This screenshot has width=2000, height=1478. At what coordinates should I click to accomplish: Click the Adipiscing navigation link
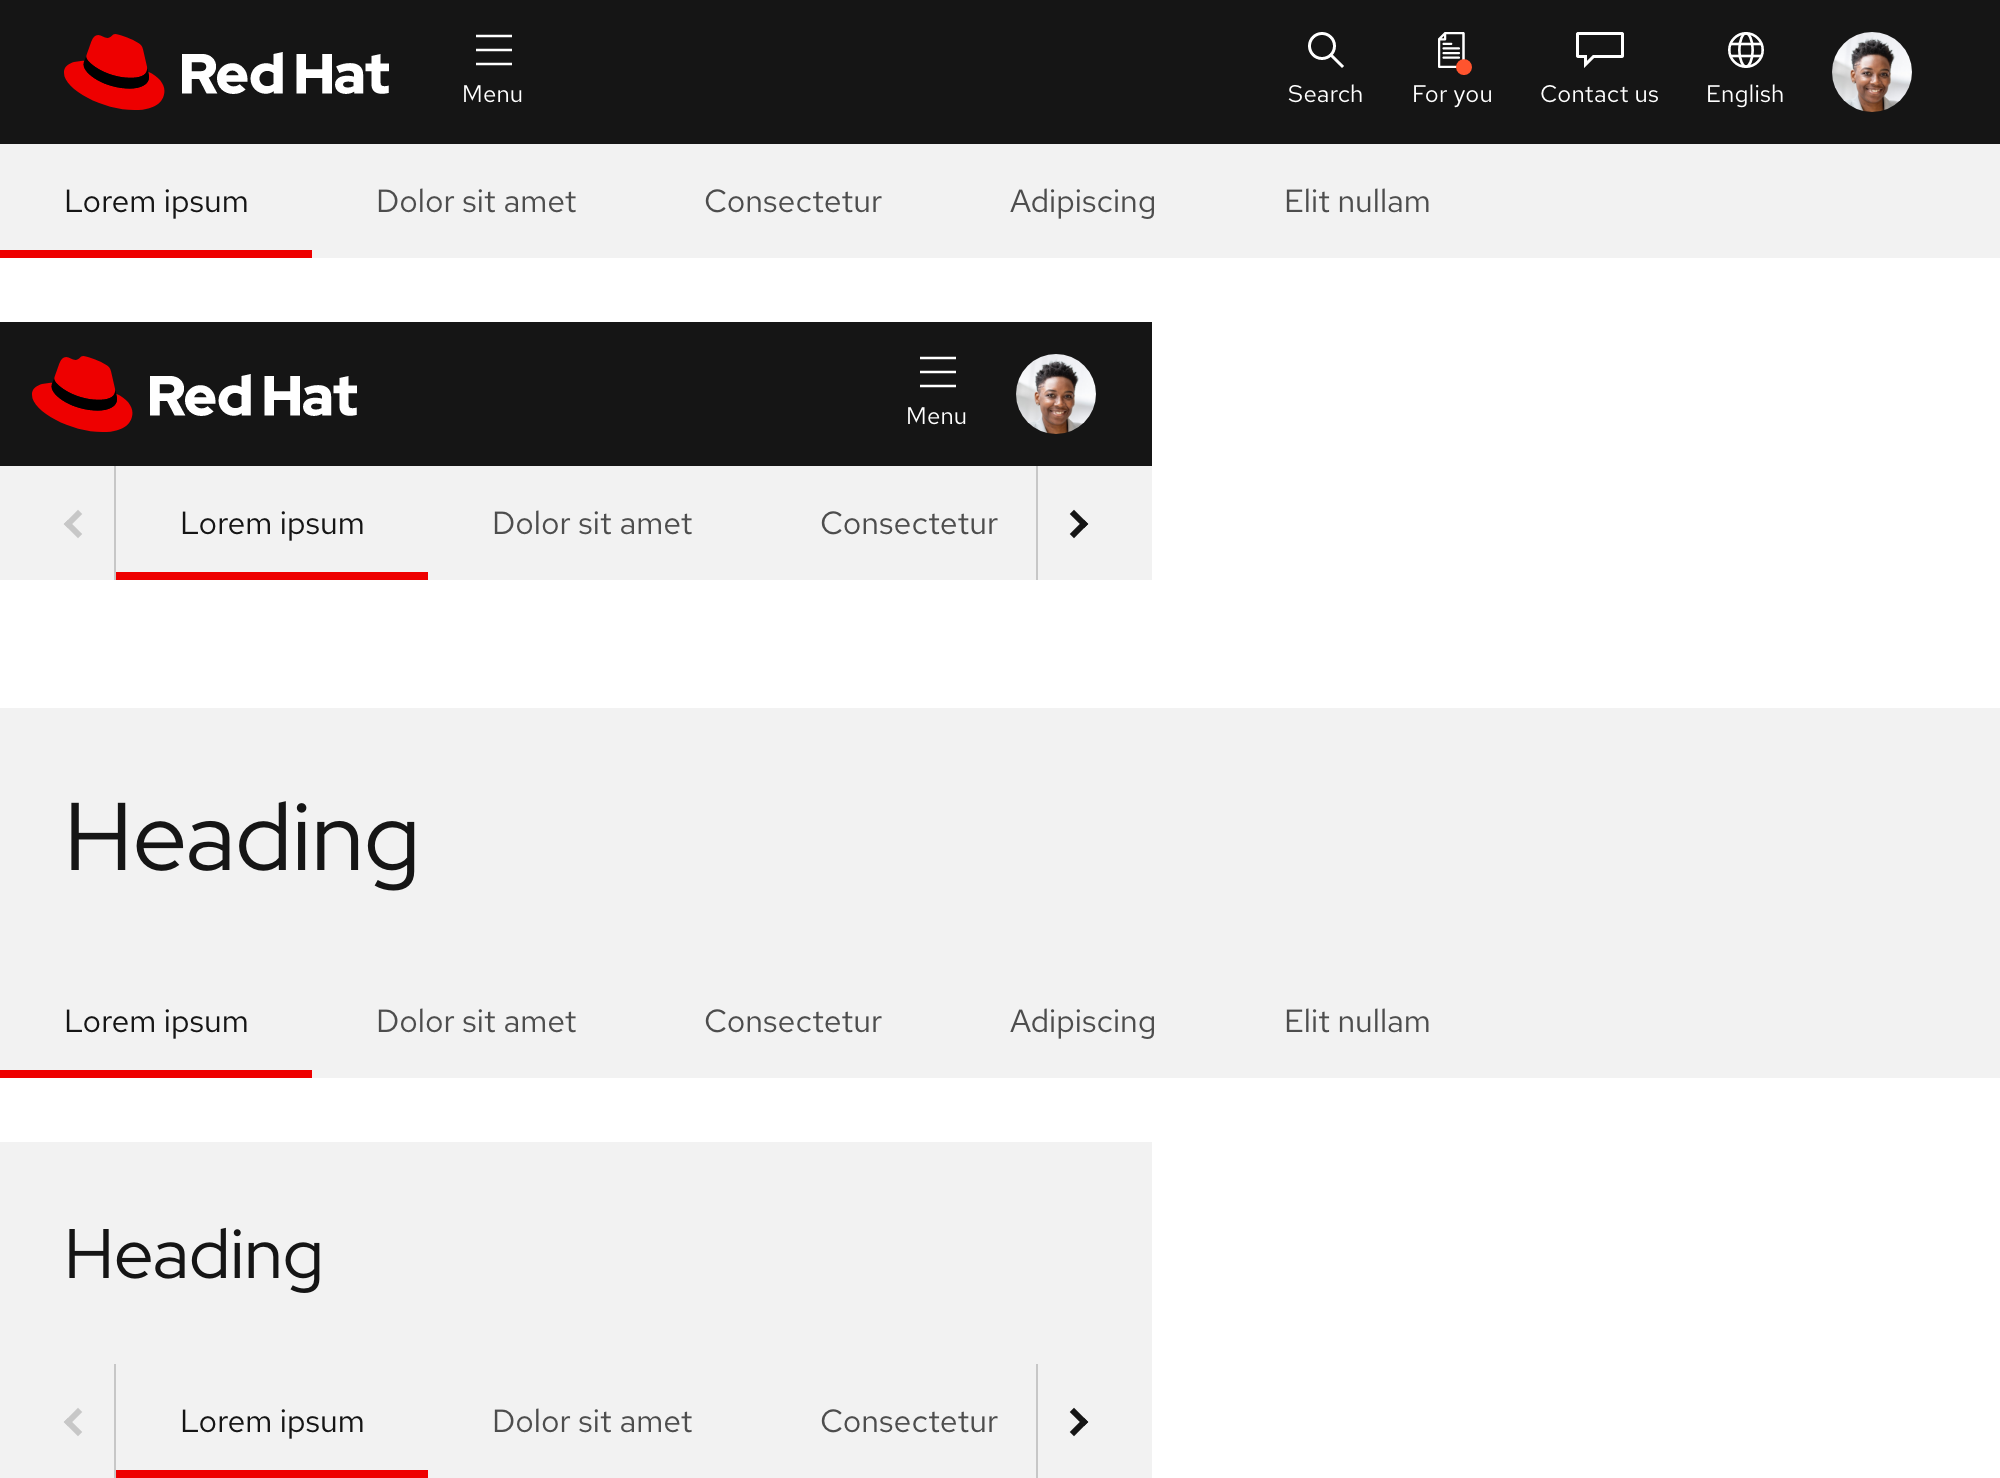1082,199
